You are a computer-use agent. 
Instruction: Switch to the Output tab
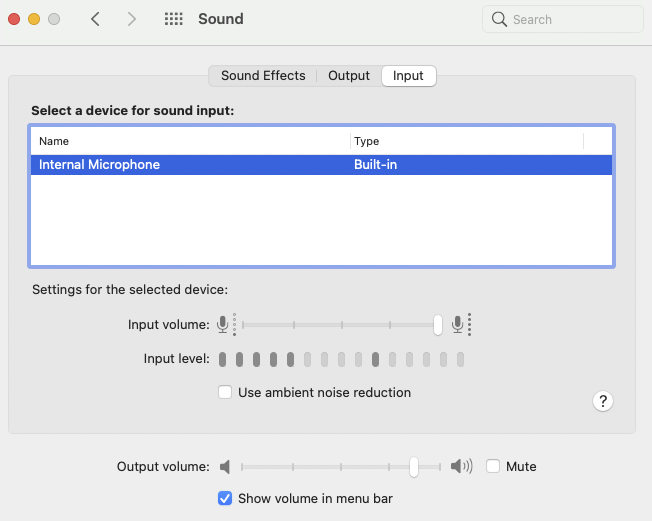click(x=349, y=76)
